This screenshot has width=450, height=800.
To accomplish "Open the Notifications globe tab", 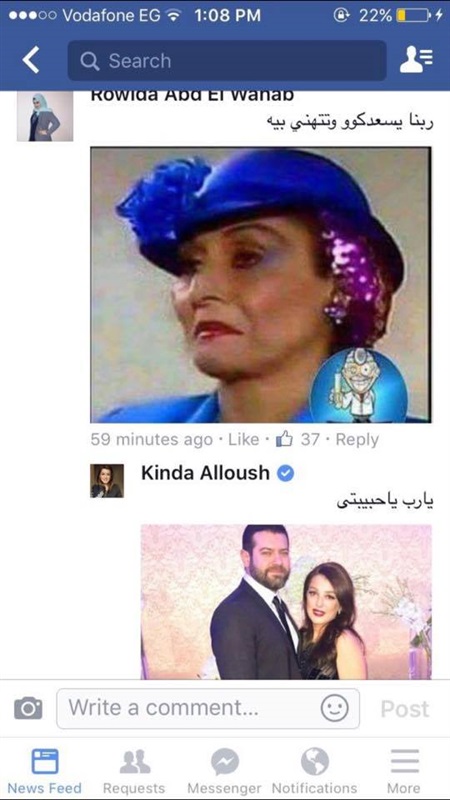I will click(x=314, y=771).
